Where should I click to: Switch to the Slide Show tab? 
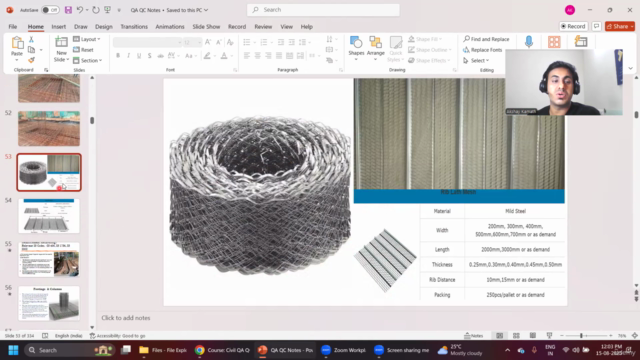click(x=206, y=27)
